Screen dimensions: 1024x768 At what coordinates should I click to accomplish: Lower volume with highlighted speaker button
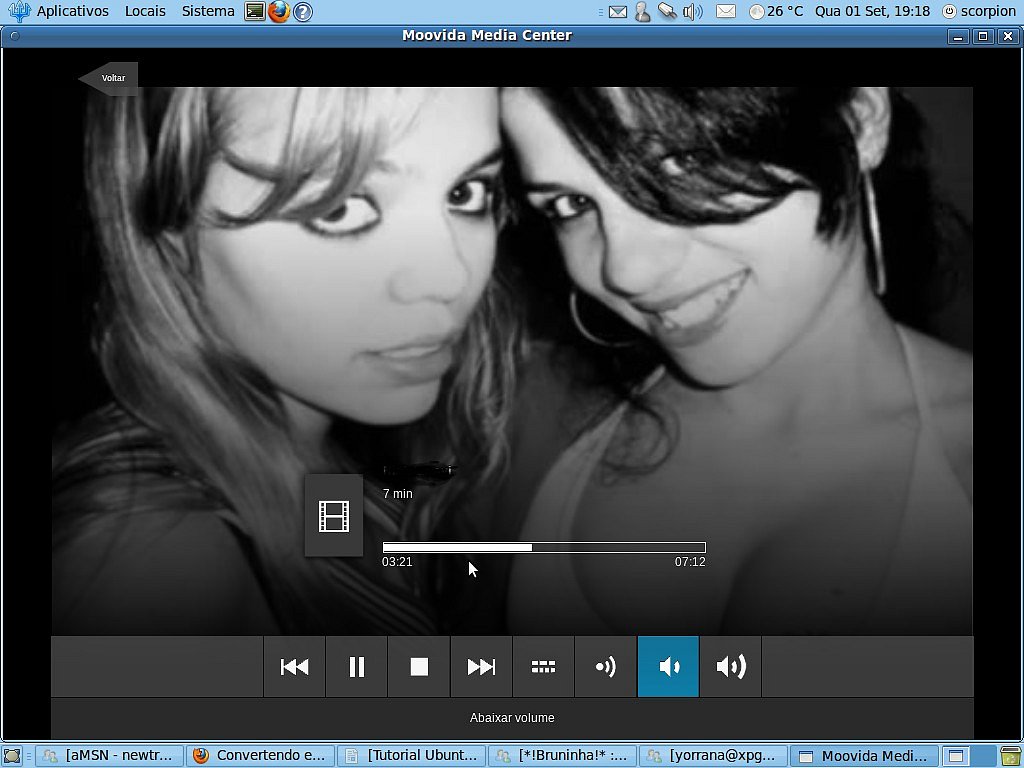668,667
